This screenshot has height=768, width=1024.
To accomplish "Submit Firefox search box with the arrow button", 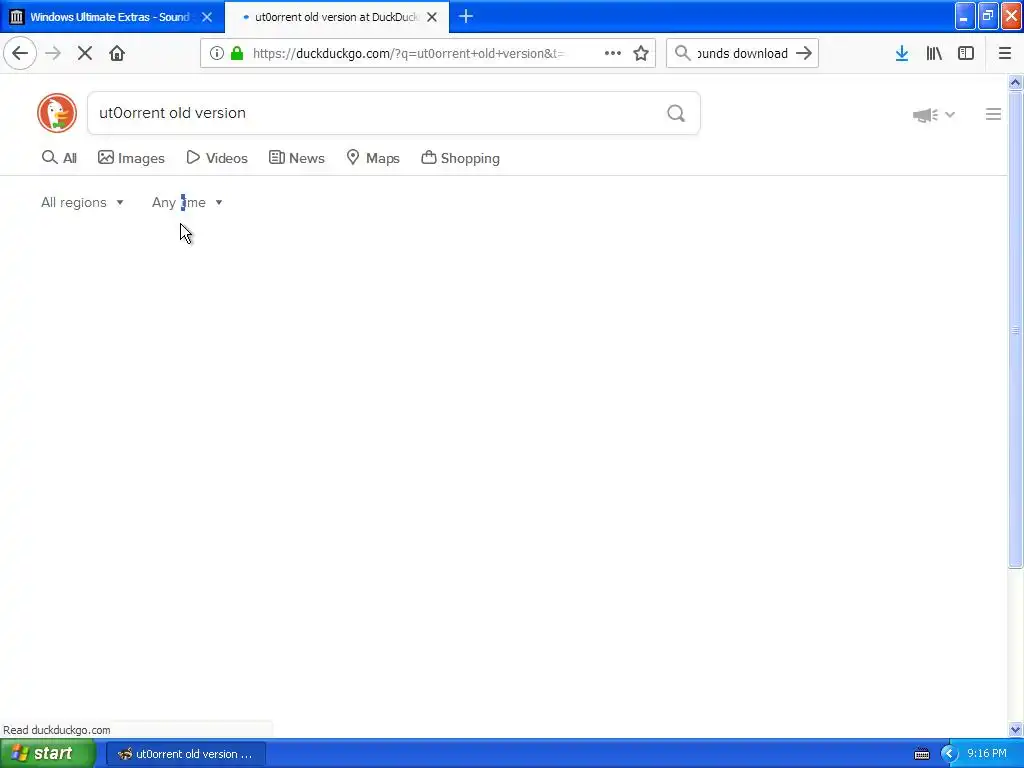I will (804, 54).
